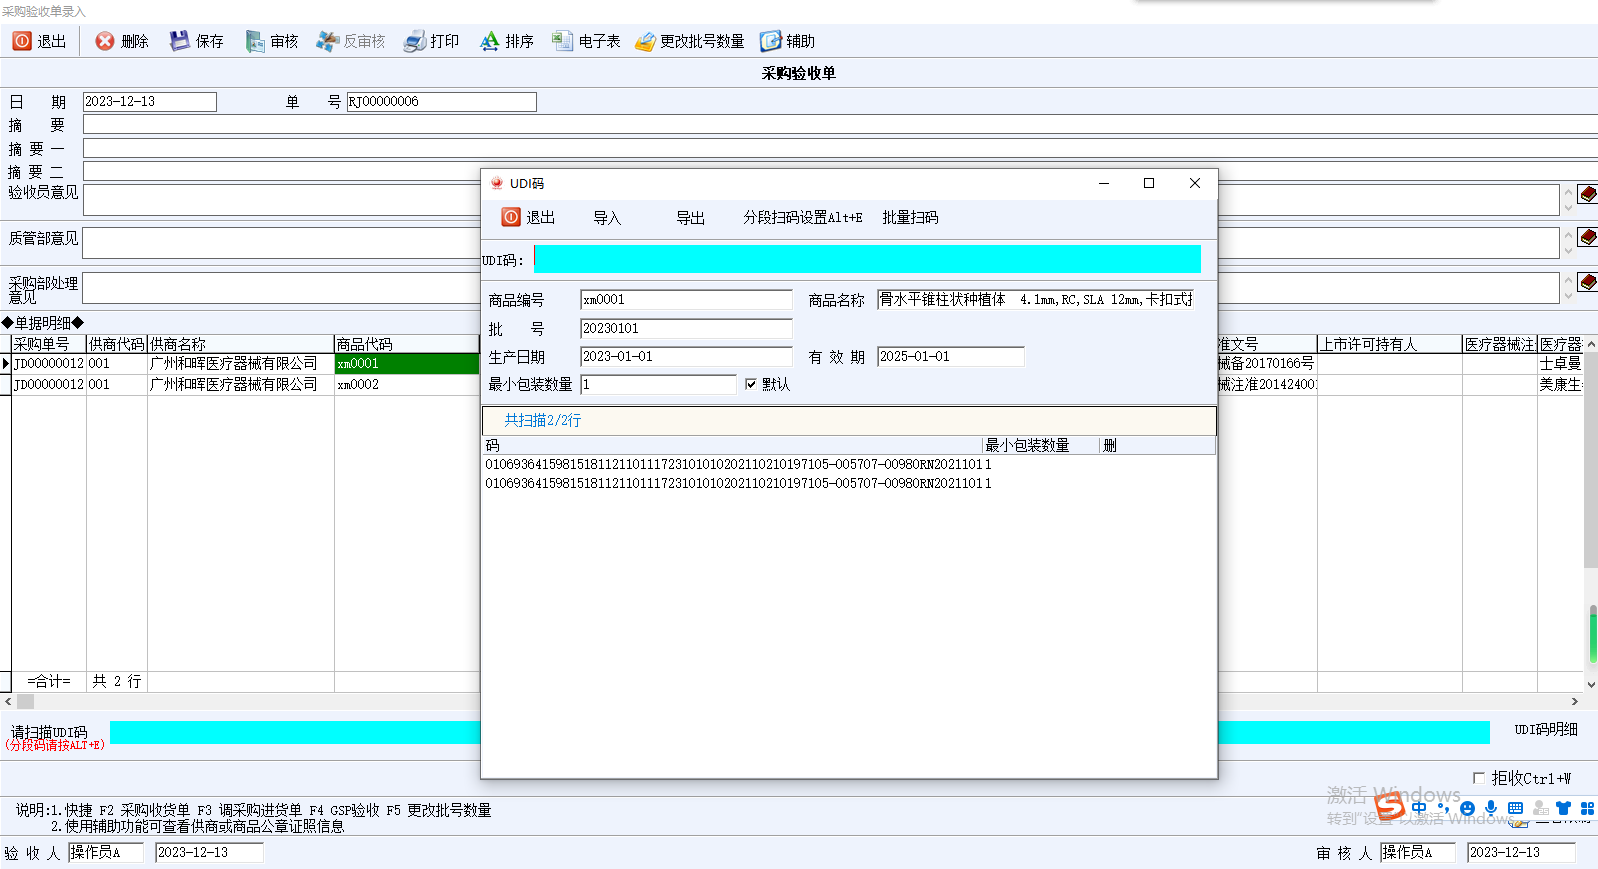This screenshot has height=869, width=1598.
Task: Click the 删除 delete icon in the toolbar
Action: [105, 41]
